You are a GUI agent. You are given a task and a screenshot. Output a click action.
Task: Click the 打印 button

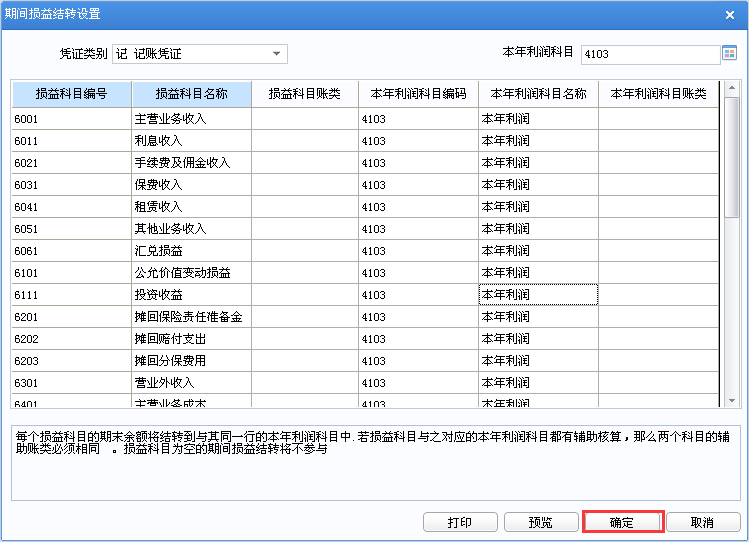tap(460, 522)
